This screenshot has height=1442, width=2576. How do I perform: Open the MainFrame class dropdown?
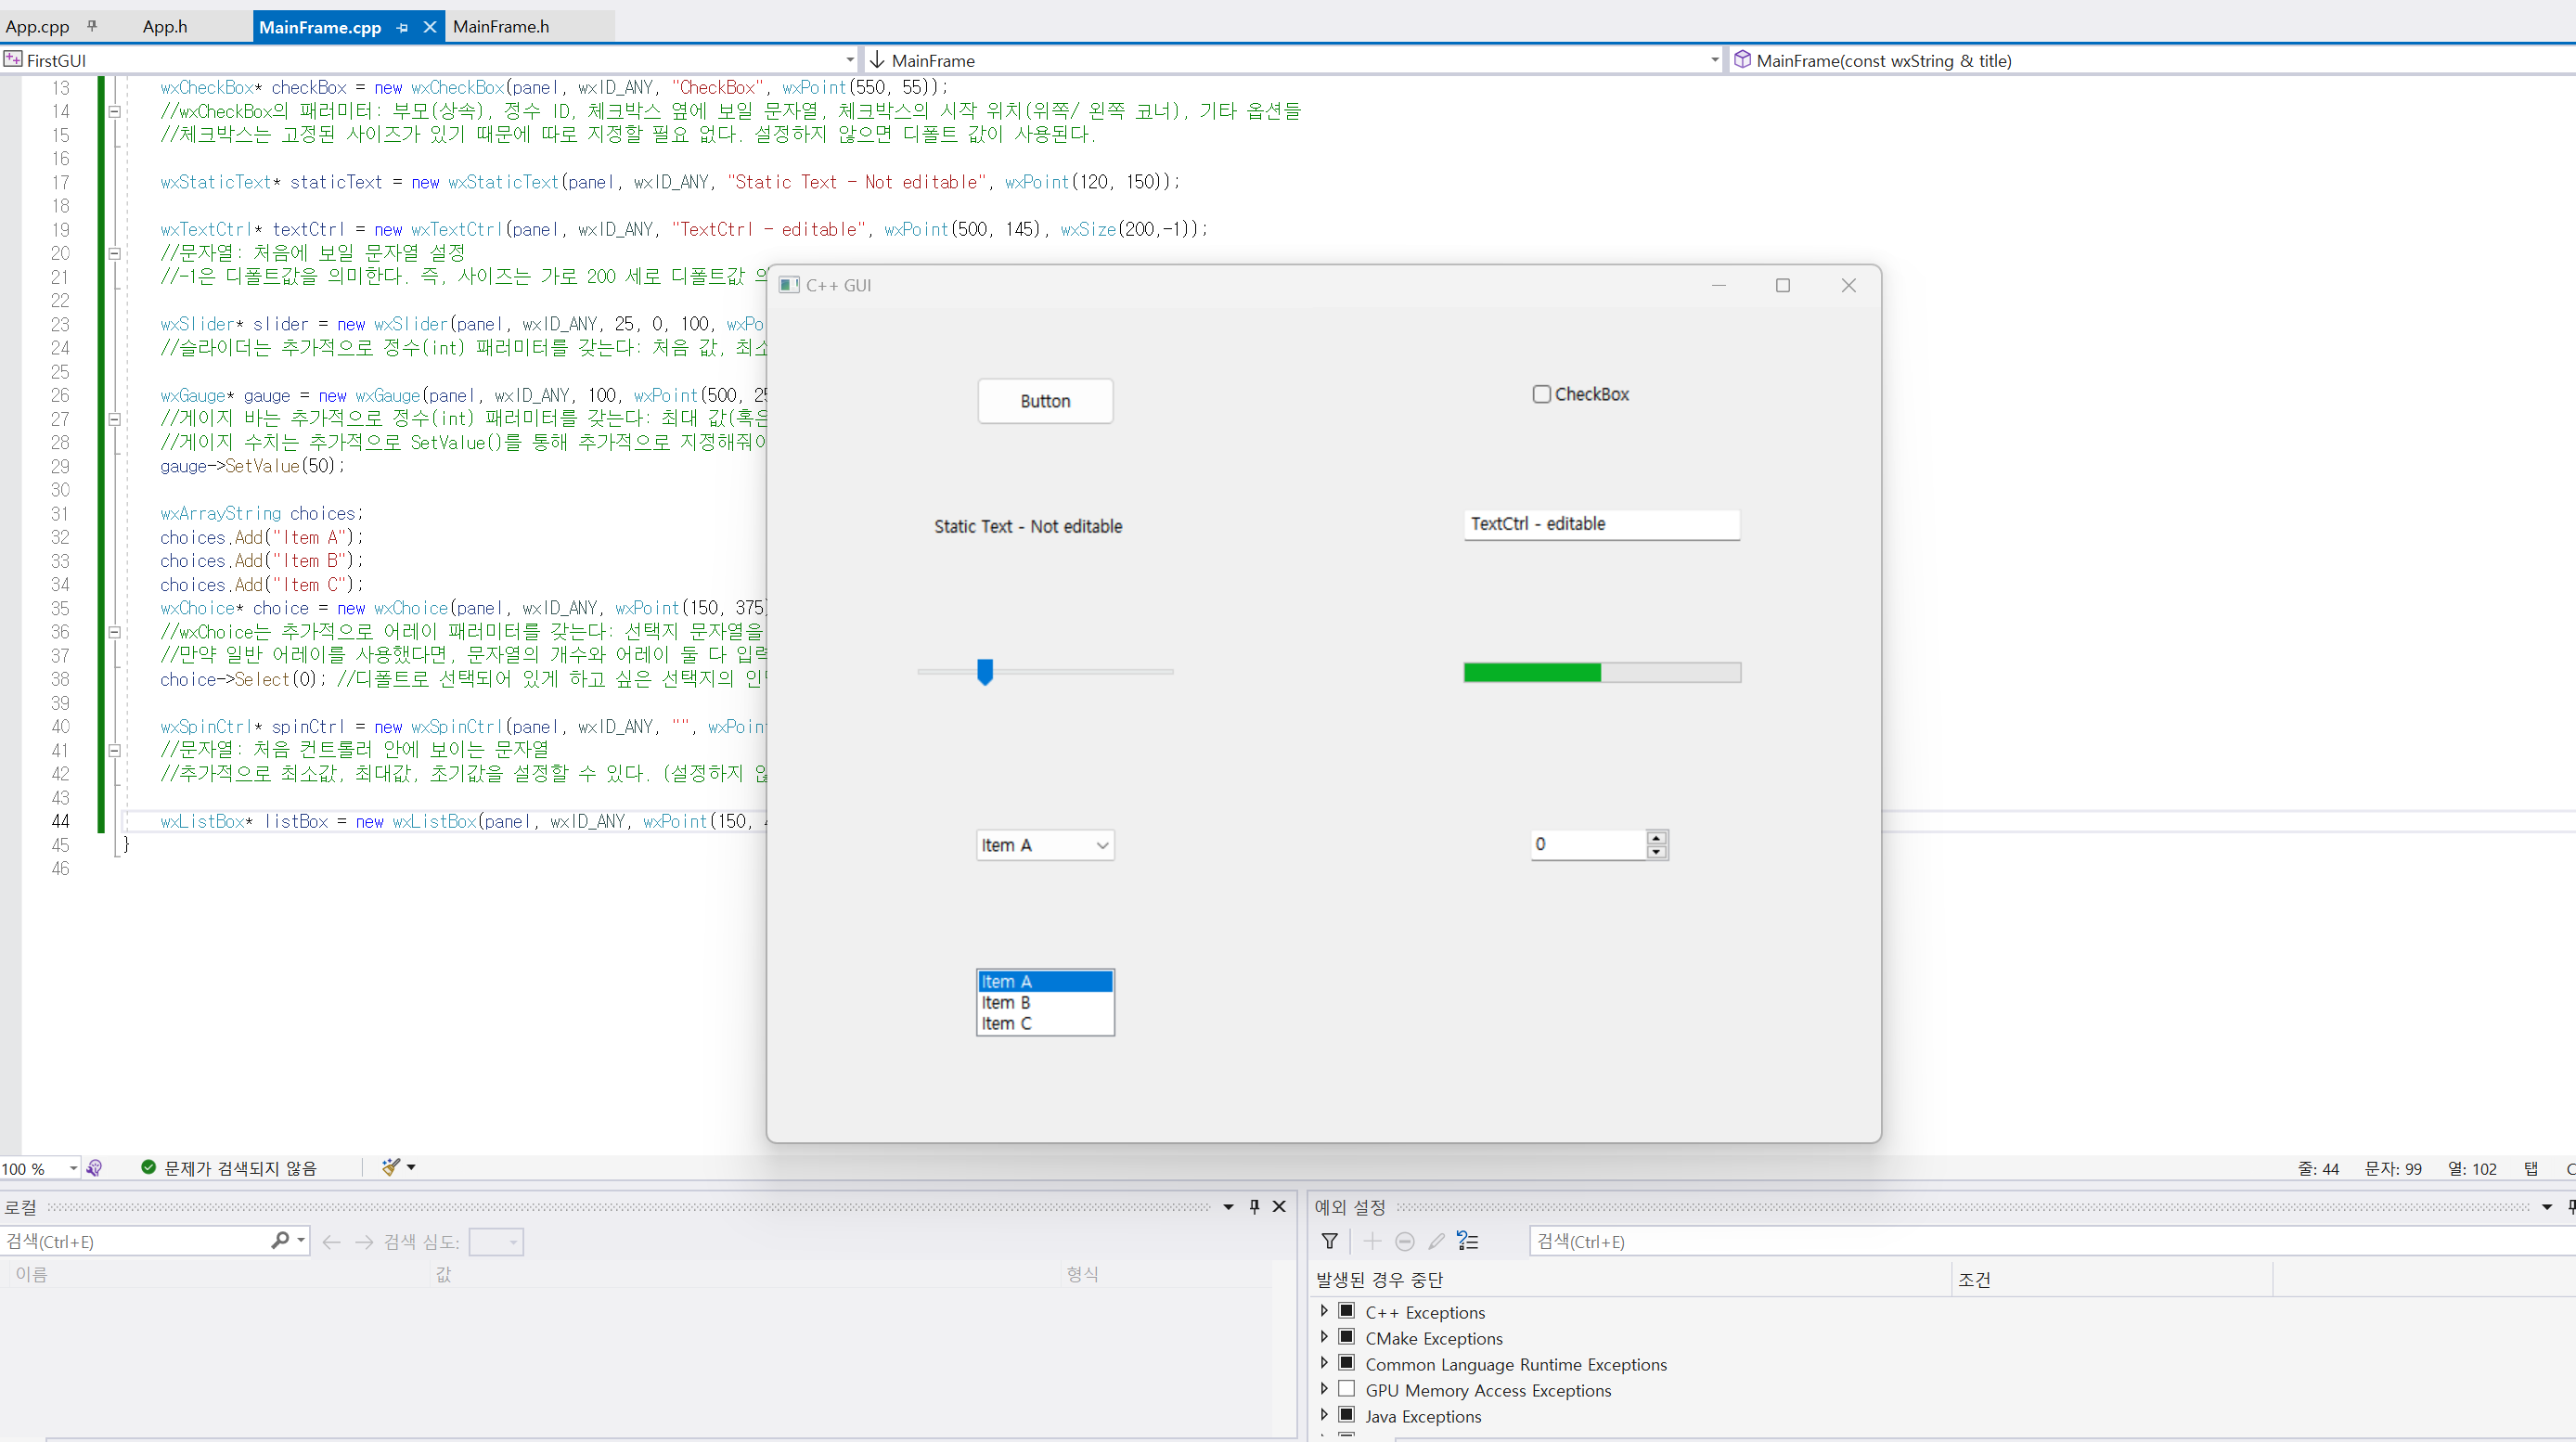(1715, 60)
